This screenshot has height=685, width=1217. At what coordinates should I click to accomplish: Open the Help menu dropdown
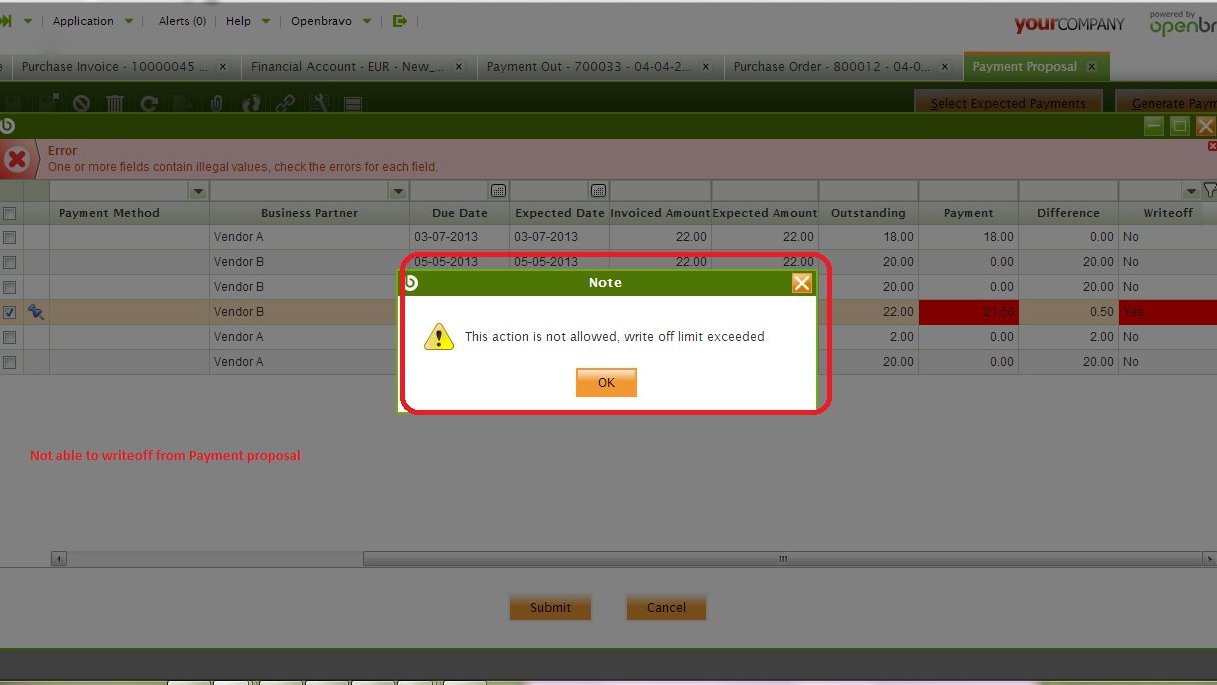click(248, 21)
